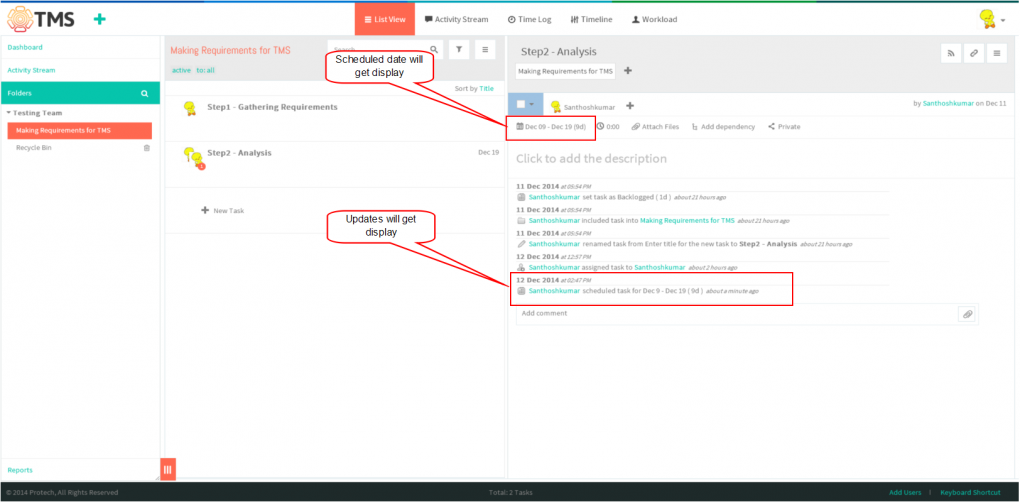
Task: Click assignee Santhoshkumar avatar
Action: (x=556, y=107)
